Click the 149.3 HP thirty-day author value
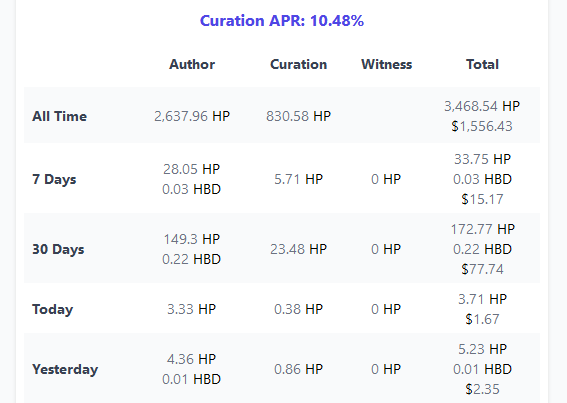The width and height of the screenshot is (567, 403). click(x=191, y=239)
